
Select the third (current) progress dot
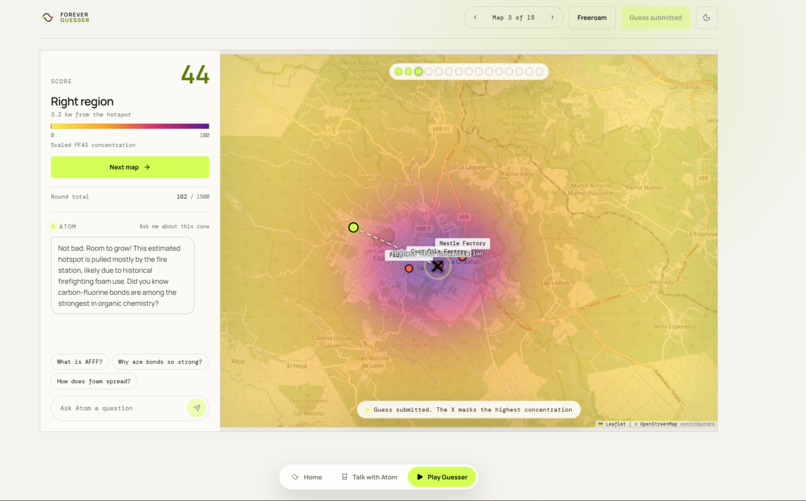pos(418,71)
